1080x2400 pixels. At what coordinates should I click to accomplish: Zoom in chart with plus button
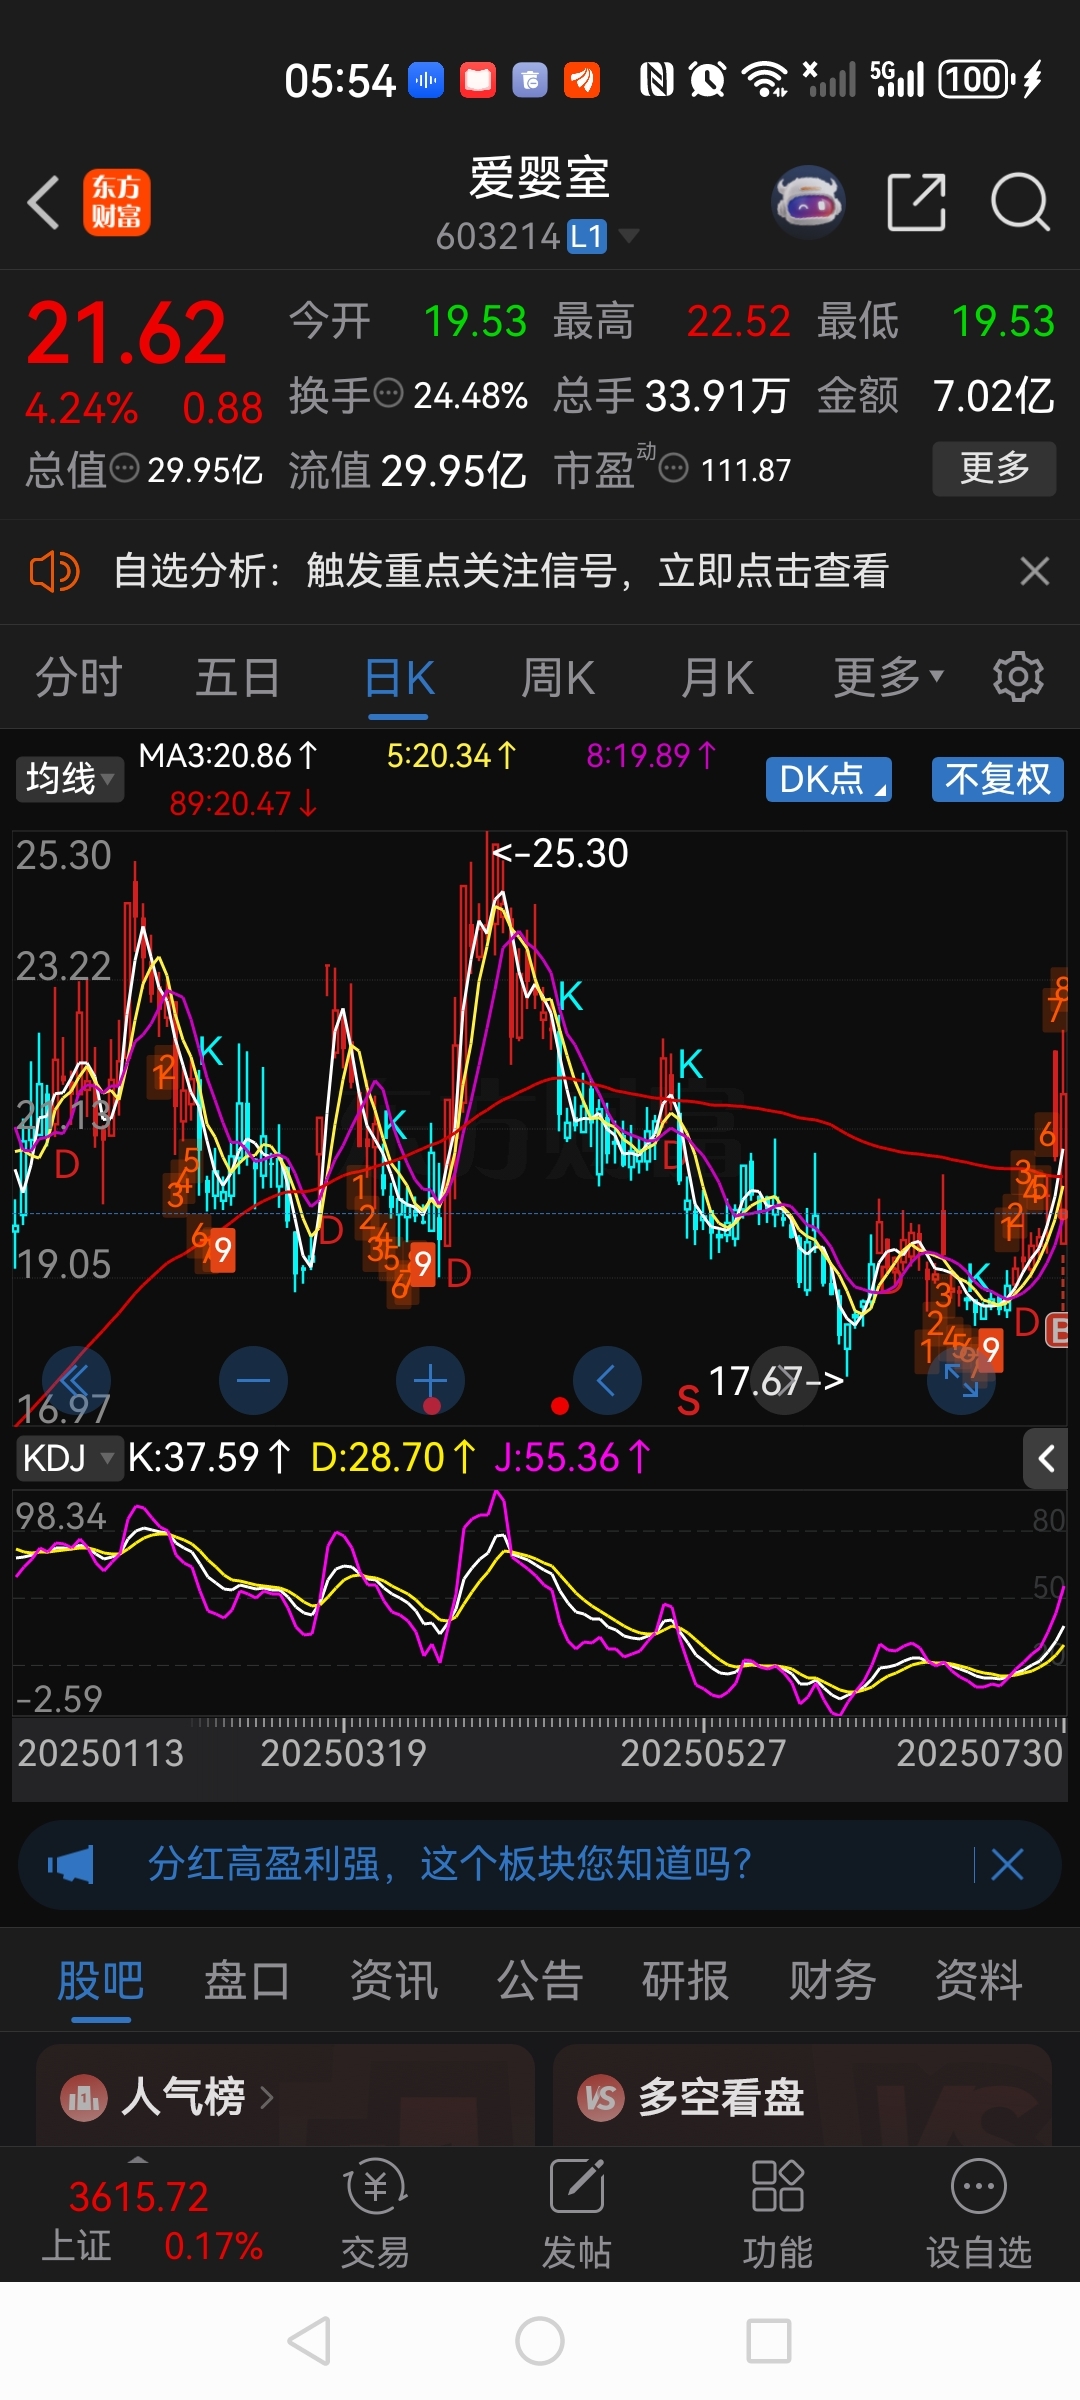[x=430, y=1380]
